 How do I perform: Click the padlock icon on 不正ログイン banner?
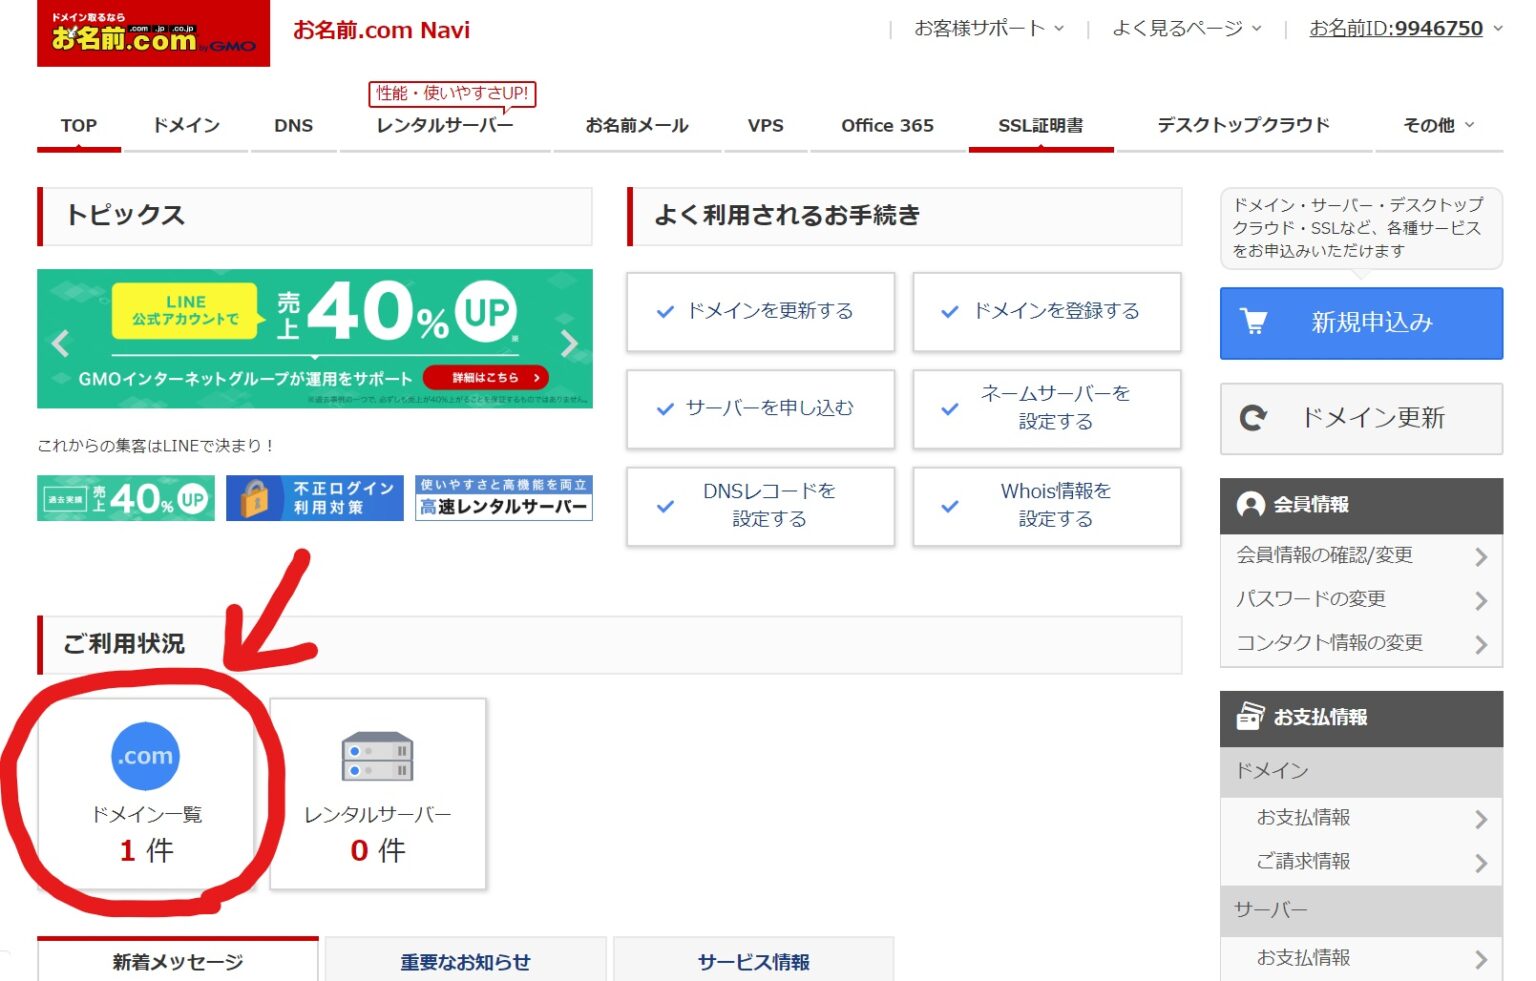coord(257,497)
